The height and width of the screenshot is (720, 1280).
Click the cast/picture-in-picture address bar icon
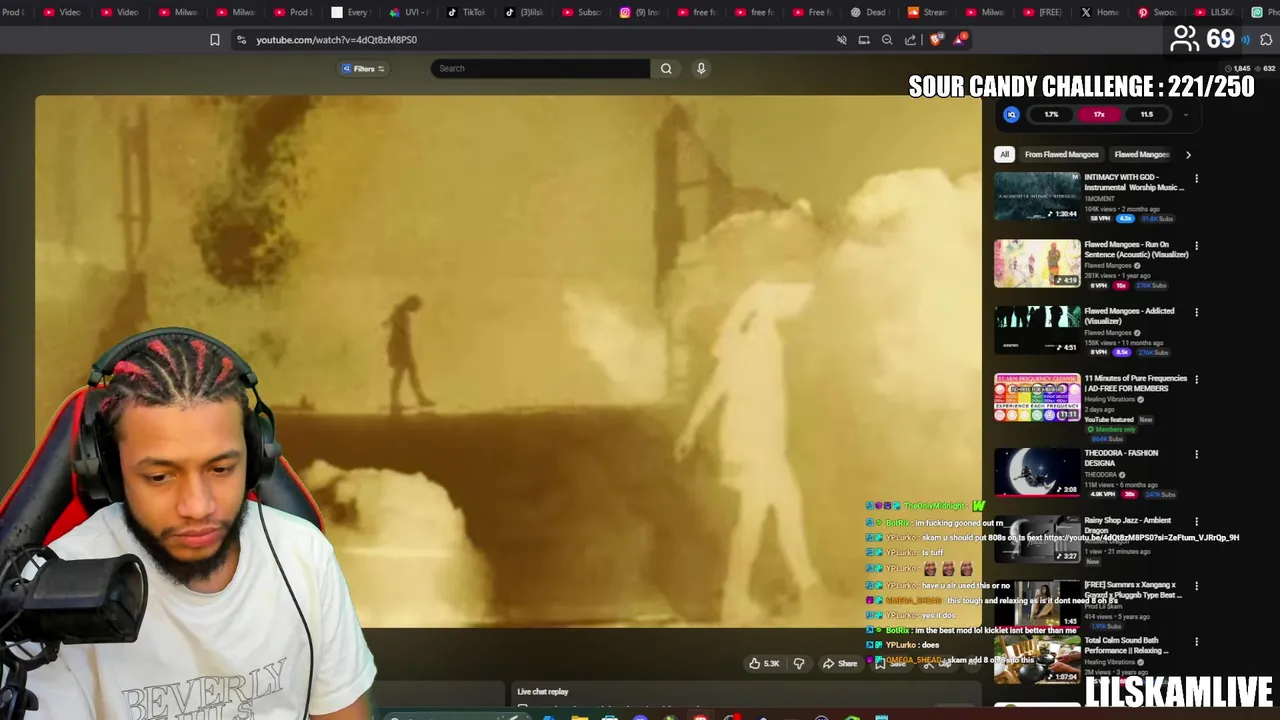pos(864,40)
